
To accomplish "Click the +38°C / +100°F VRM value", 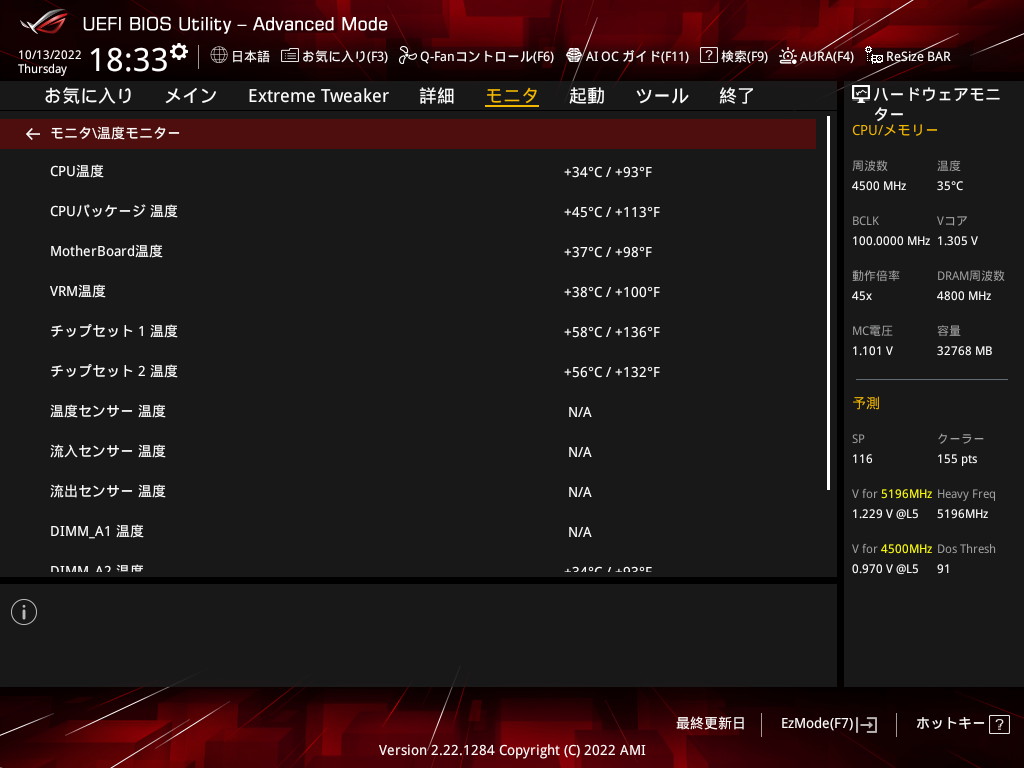I will click(x=612, y=292).
